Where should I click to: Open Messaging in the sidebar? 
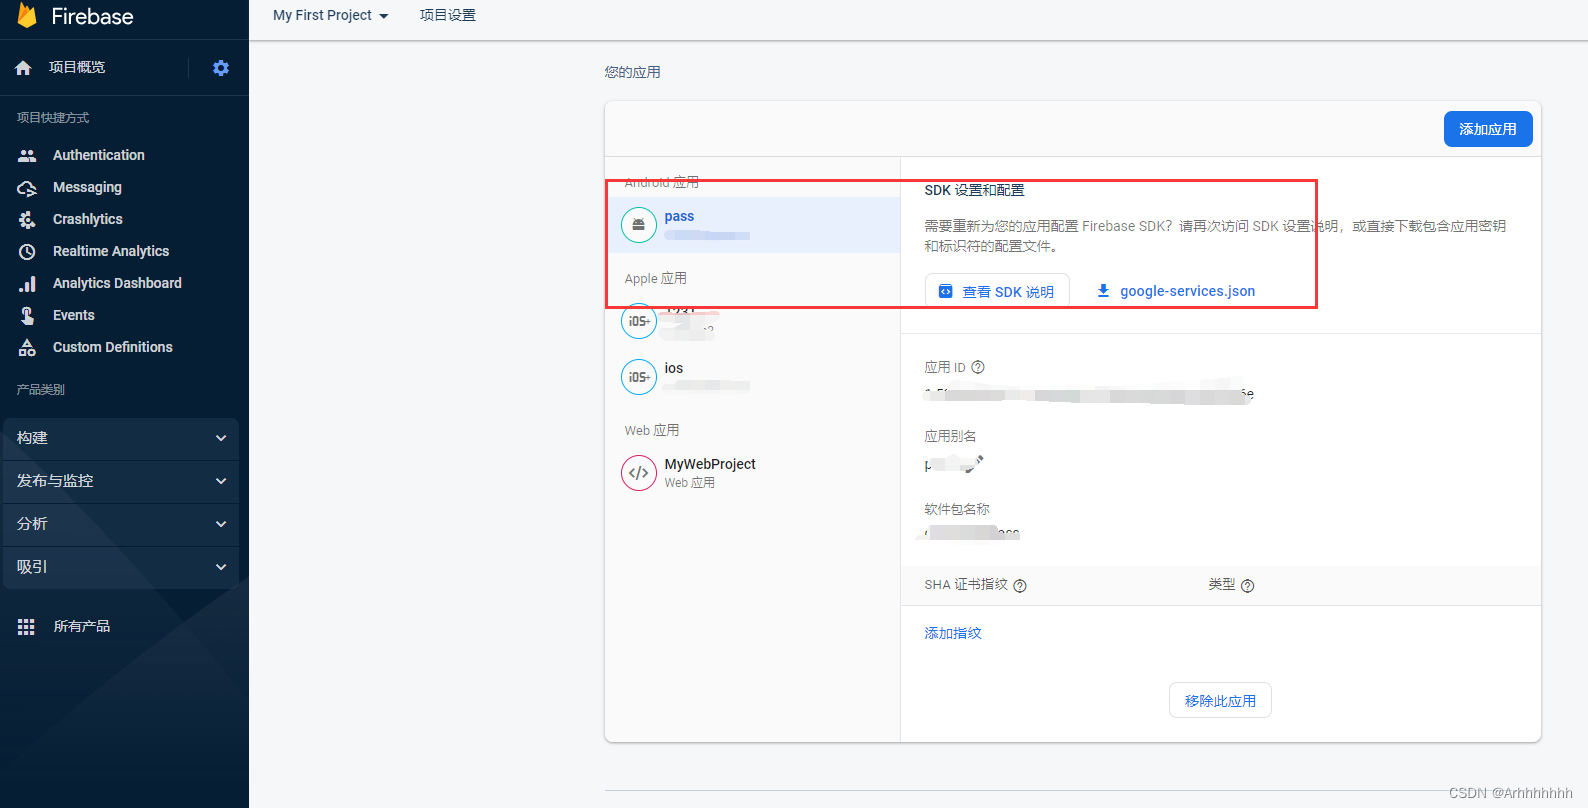[x=87, y=187]
